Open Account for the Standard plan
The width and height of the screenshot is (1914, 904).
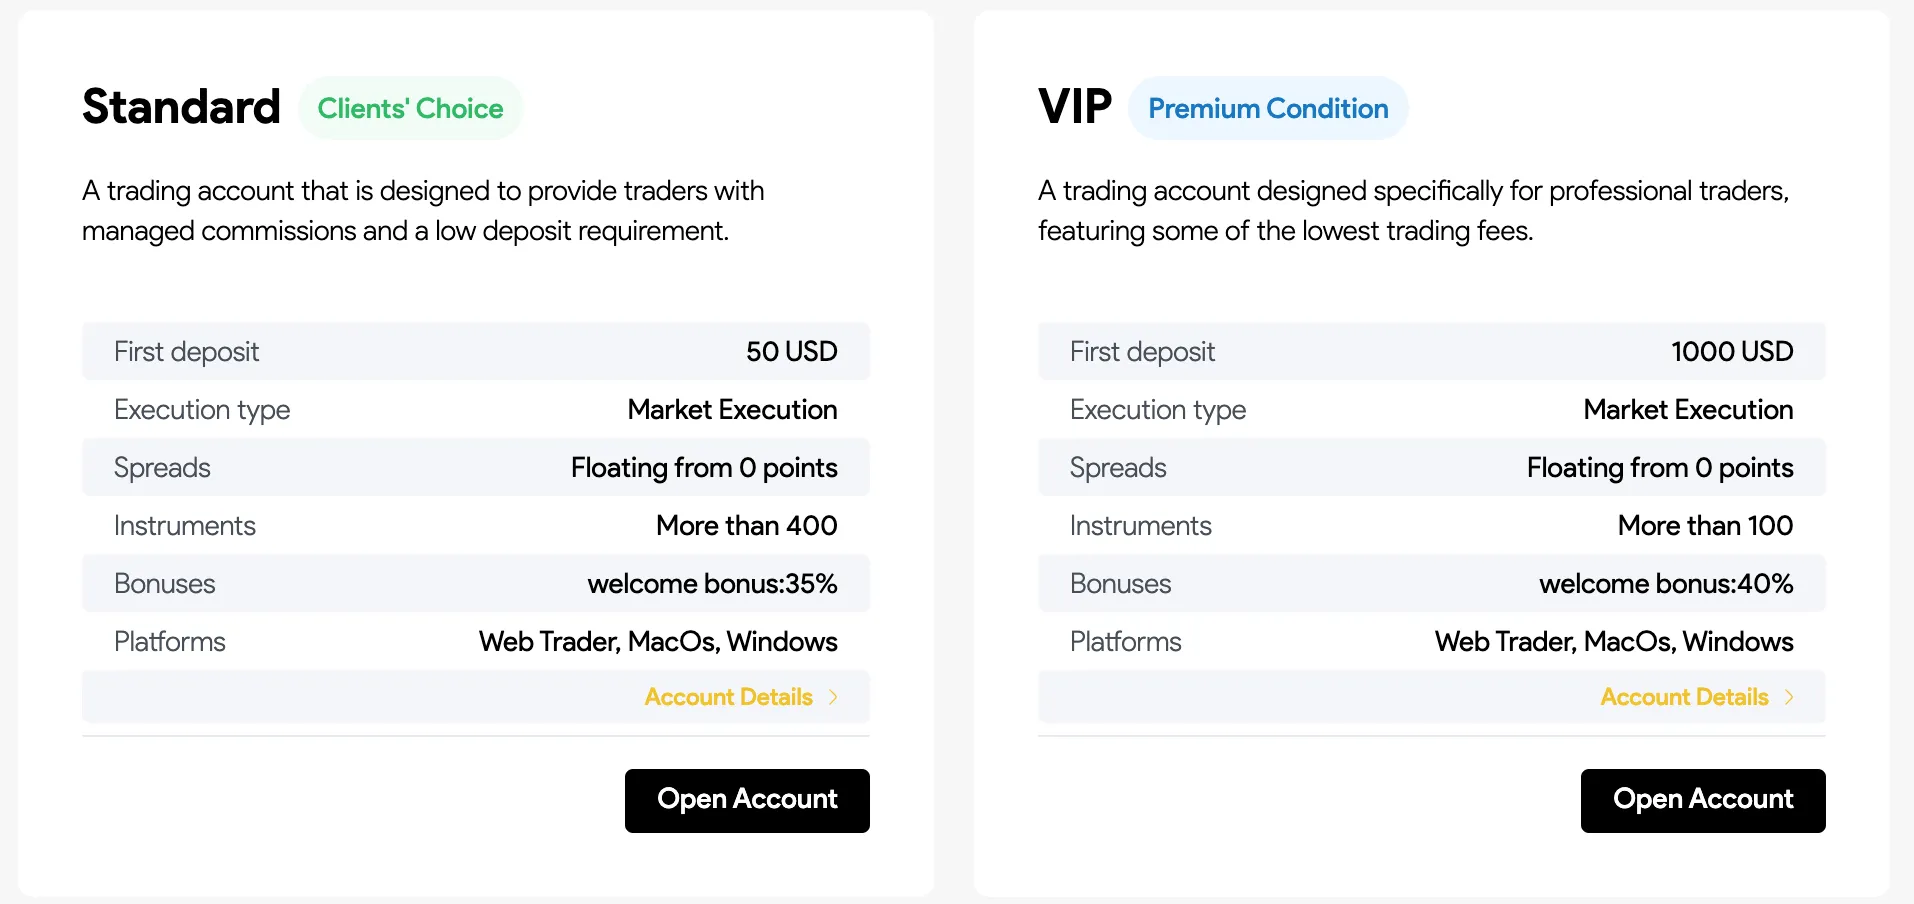click(747, 800)
